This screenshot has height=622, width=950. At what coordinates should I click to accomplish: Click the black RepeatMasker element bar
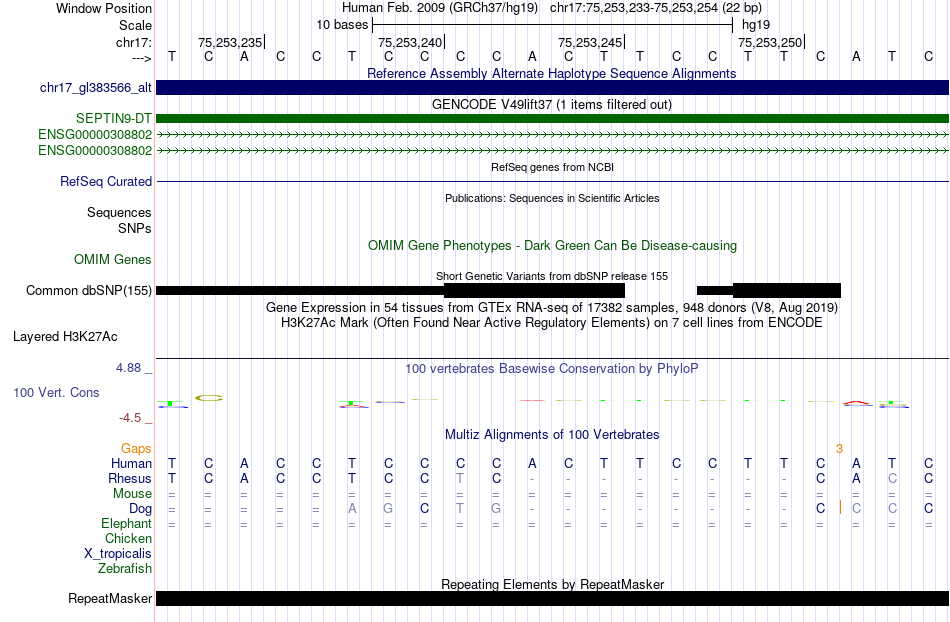click(552, 598)
